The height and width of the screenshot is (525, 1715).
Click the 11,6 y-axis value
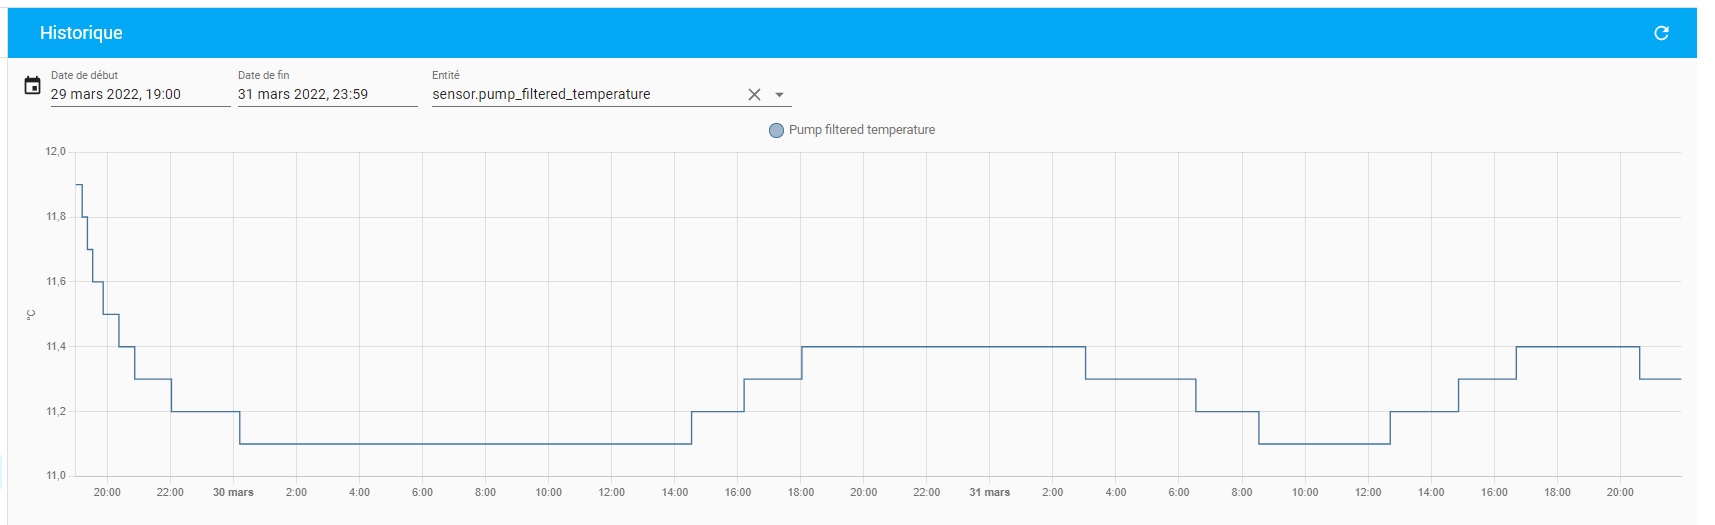click(55, 282)
